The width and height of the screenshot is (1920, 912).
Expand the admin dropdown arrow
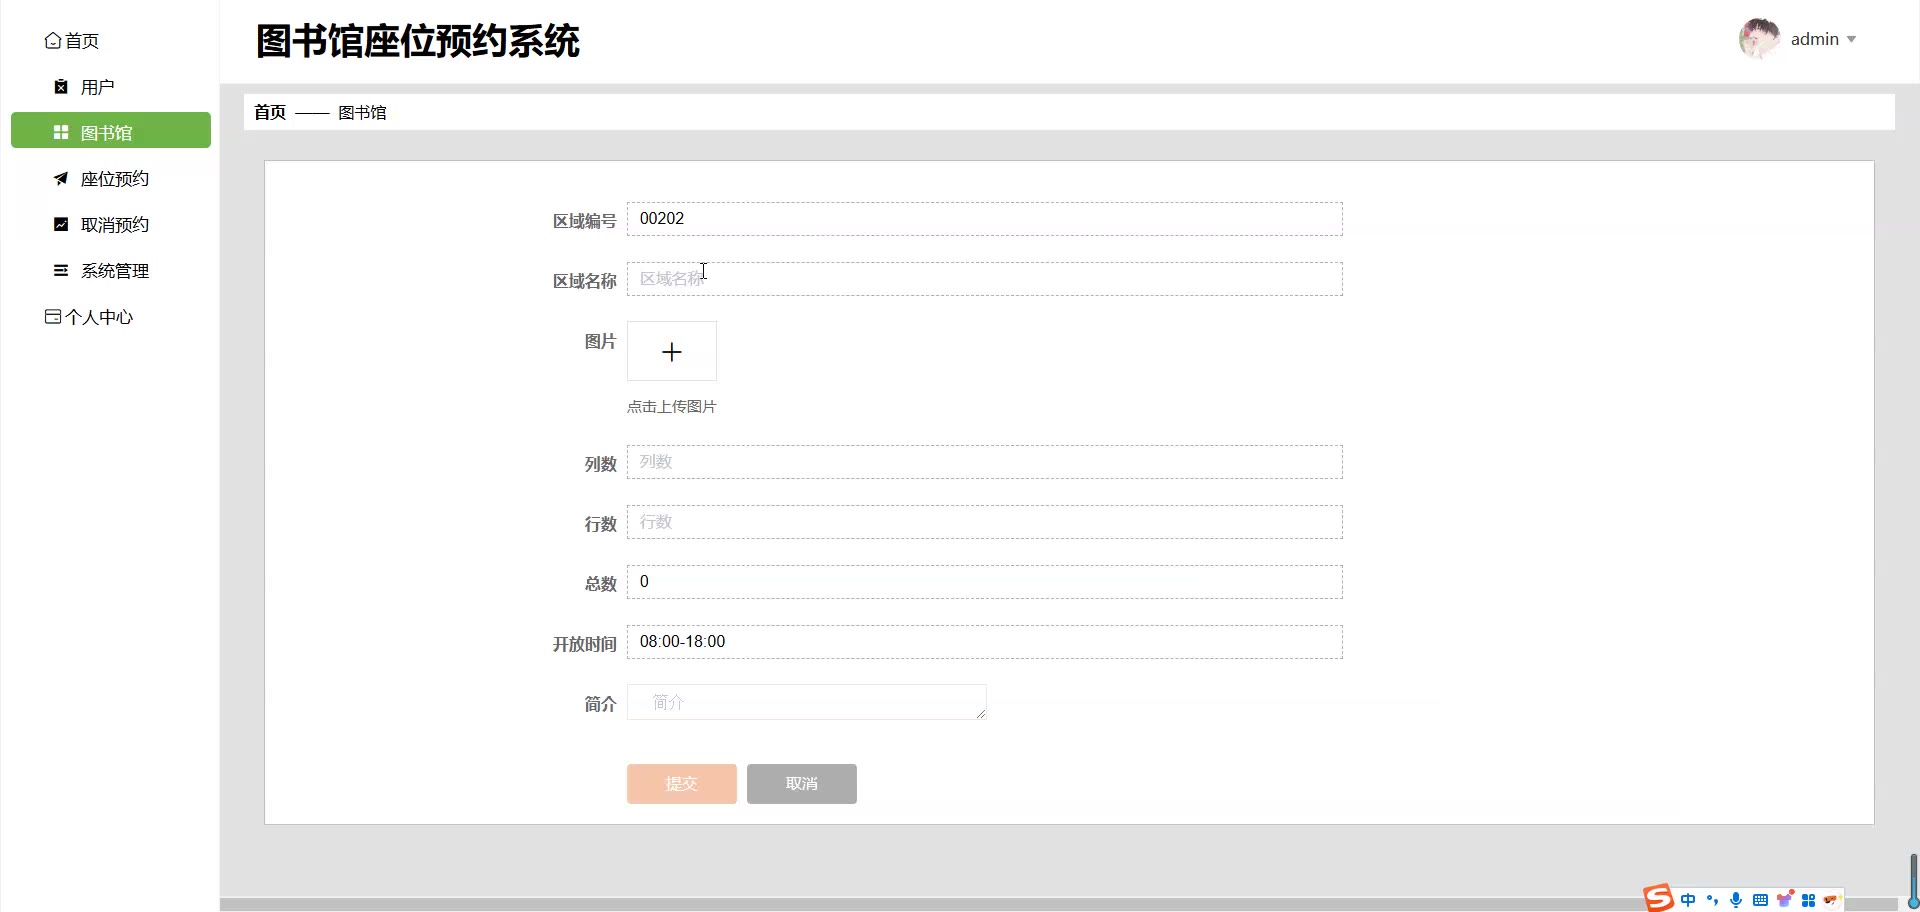[x=1851, y=40]
